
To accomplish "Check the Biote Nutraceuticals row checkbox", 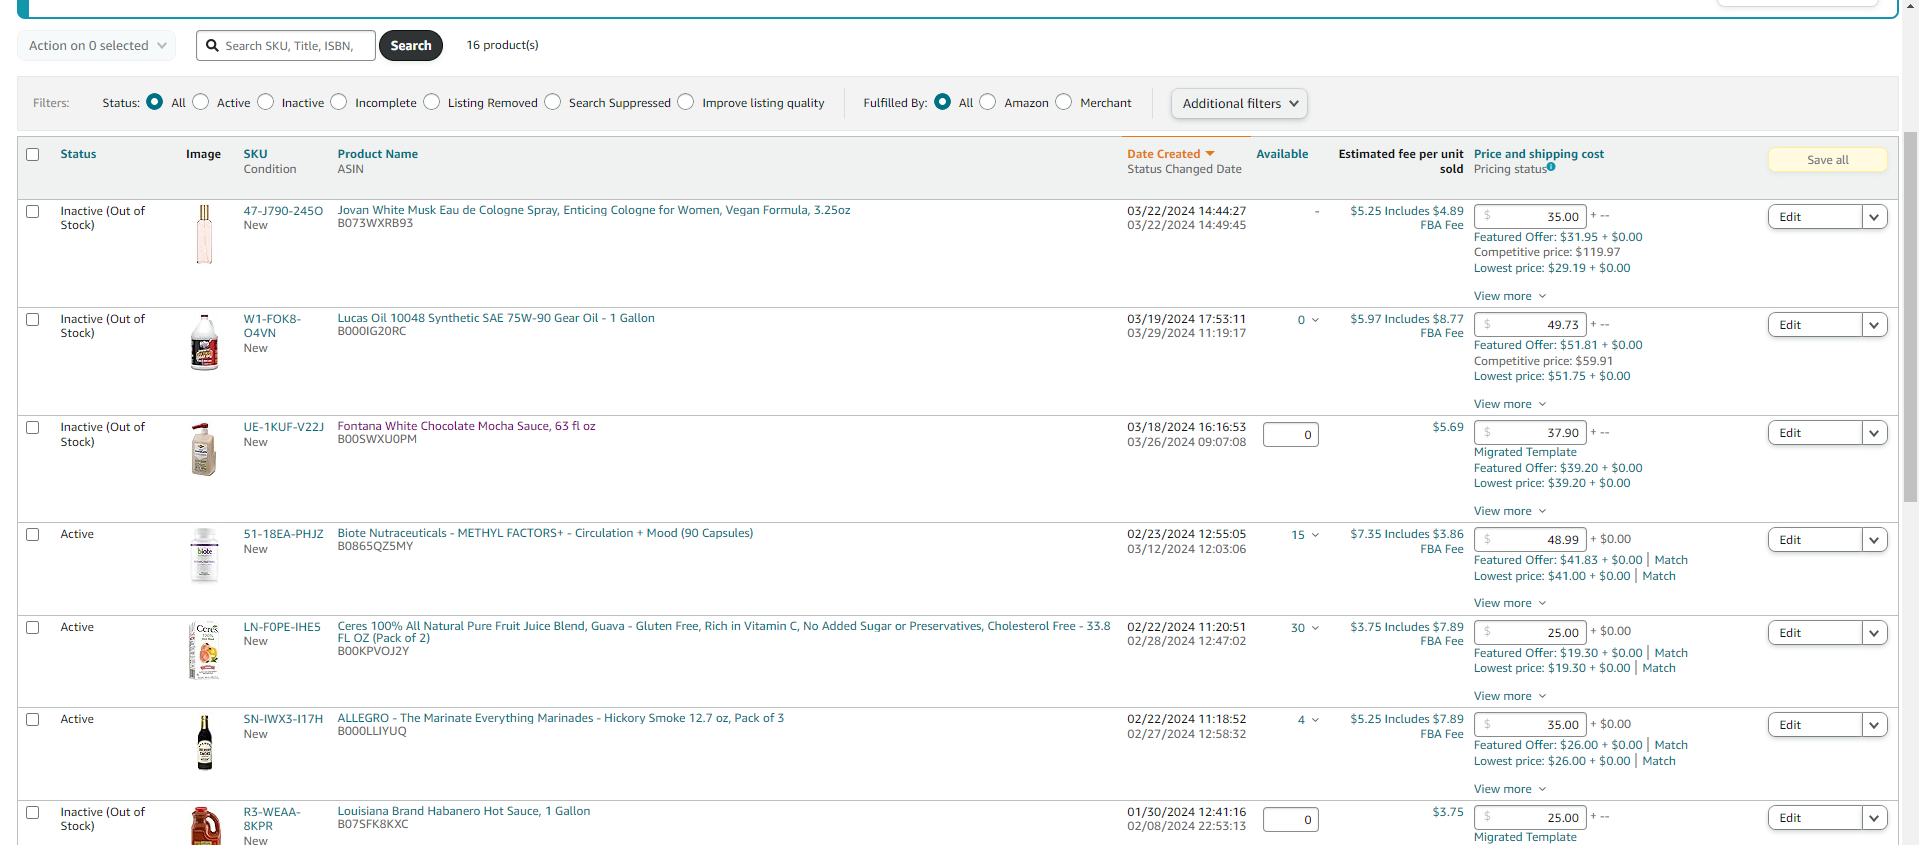I will [x=33, y=535].
